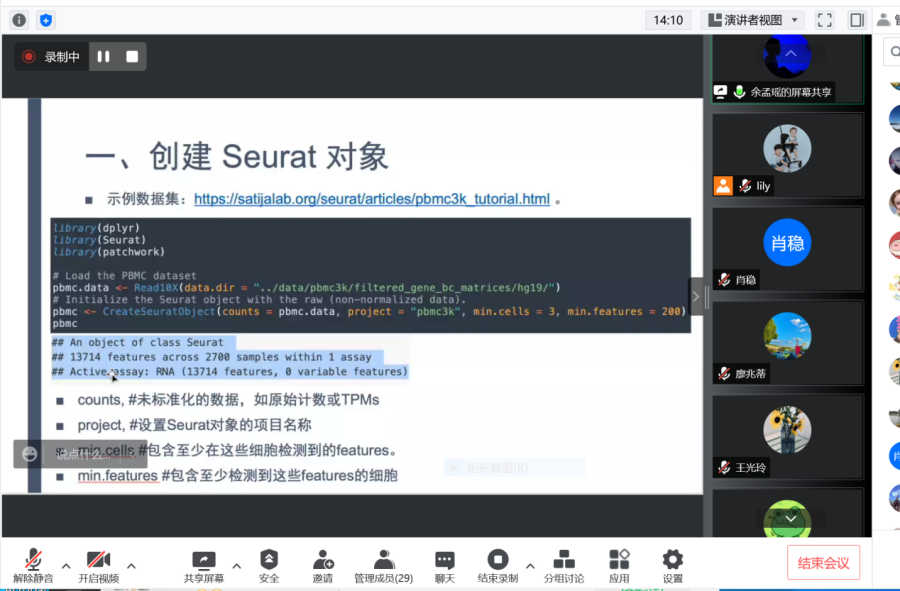Viewport: 900px width, 591px height.
Task: Expand the arrow next to 结束录制
Action: (x=530, y=565)
